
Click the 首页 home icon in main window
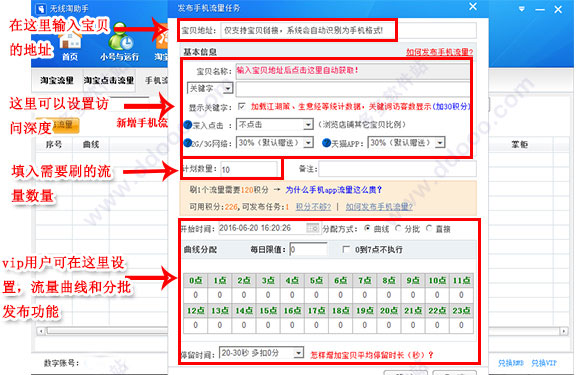point(70,41)
